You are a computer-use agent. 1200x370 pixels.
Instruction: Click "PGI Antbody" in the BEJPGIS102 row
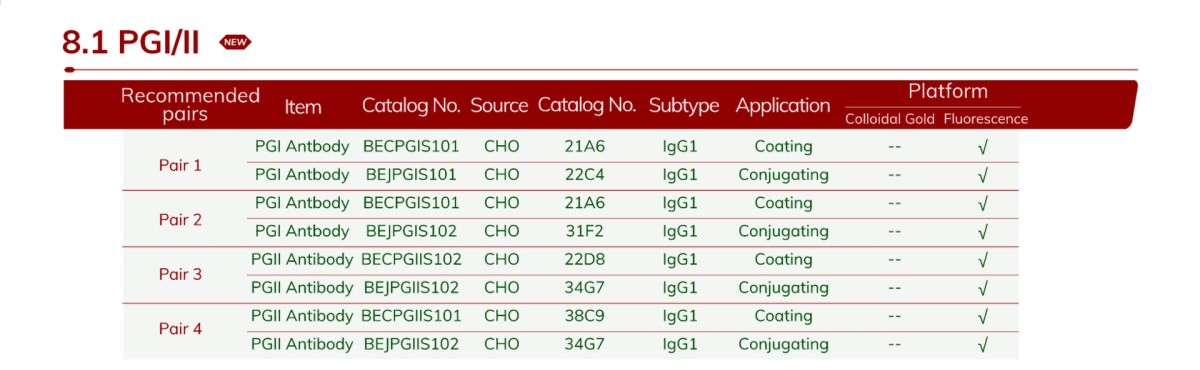(x=303, y=232)
